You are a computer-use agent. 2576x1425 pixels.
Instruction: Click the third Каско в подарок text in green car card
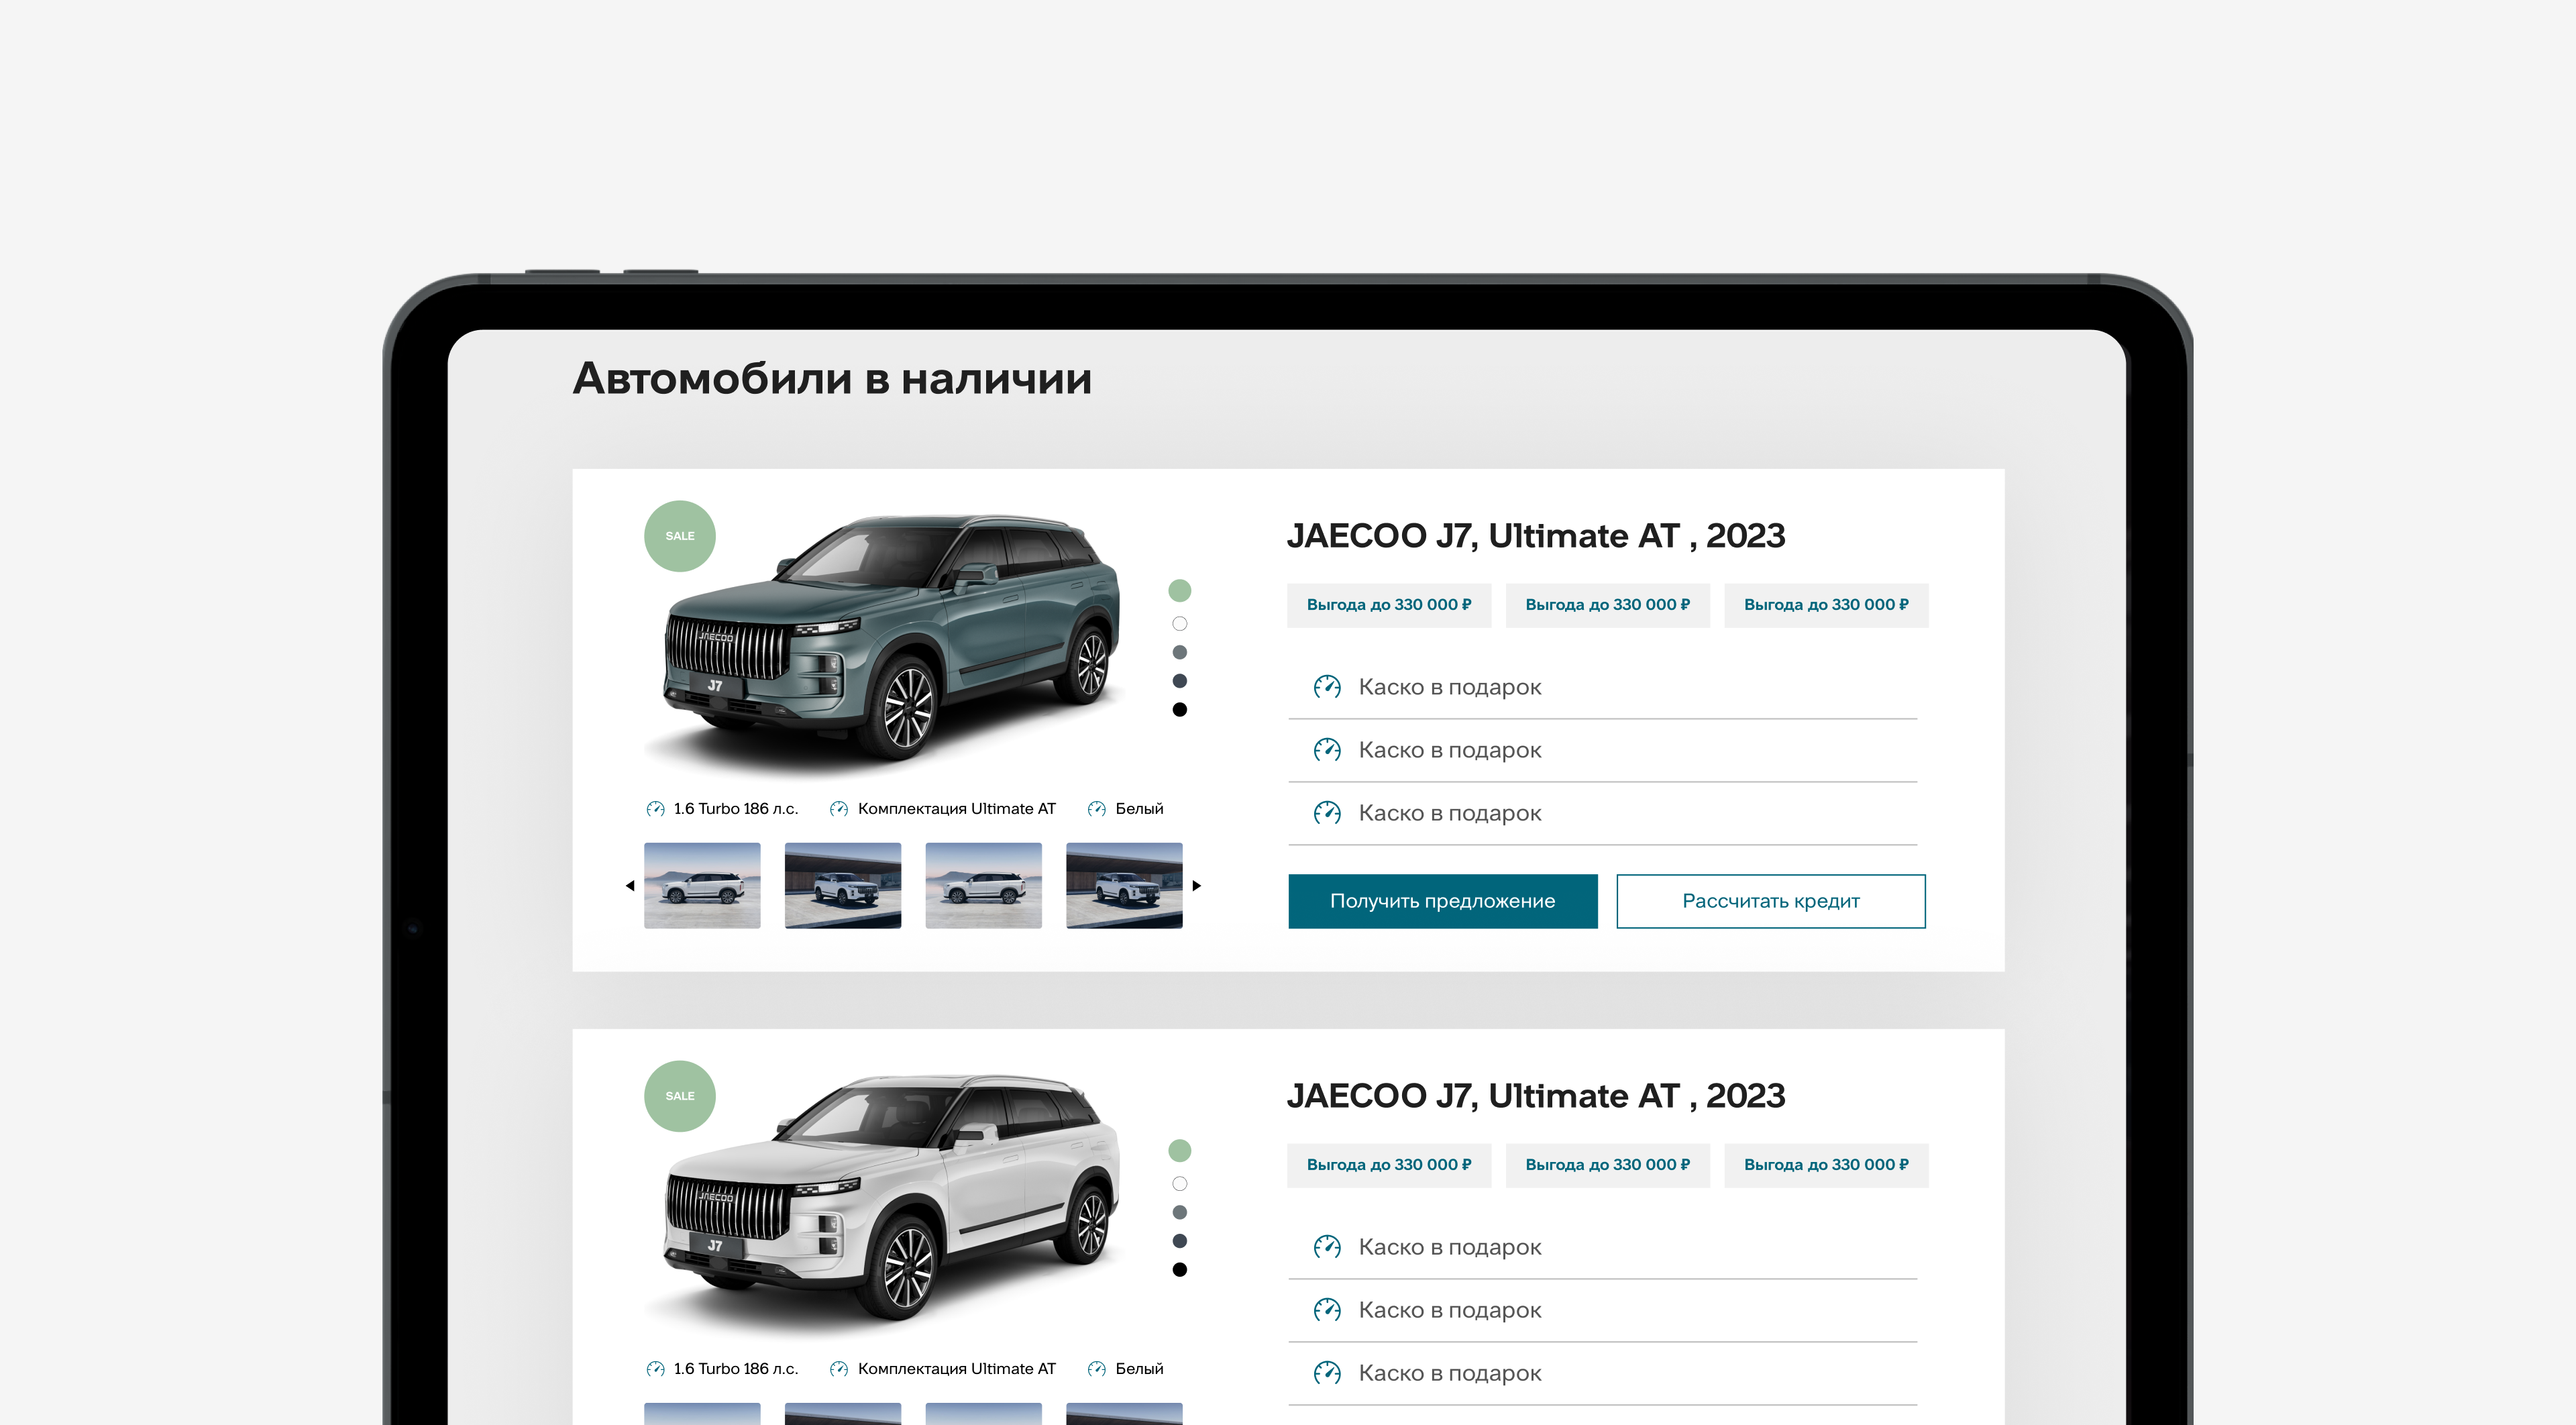coord(1450,814)
